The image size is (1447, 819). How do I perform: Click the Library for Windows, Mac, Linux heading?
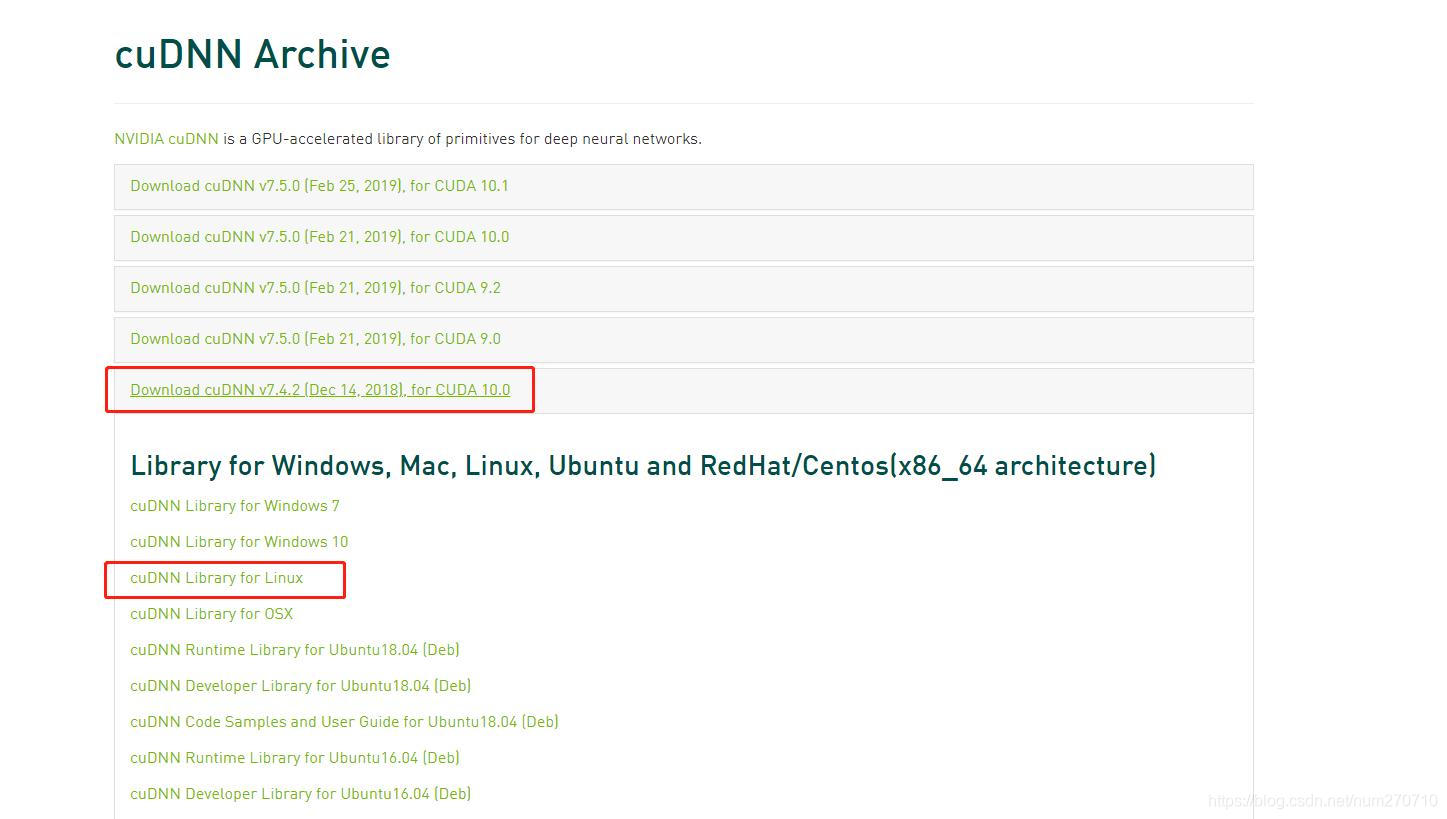pyautogui.click(x=643, y=466)
